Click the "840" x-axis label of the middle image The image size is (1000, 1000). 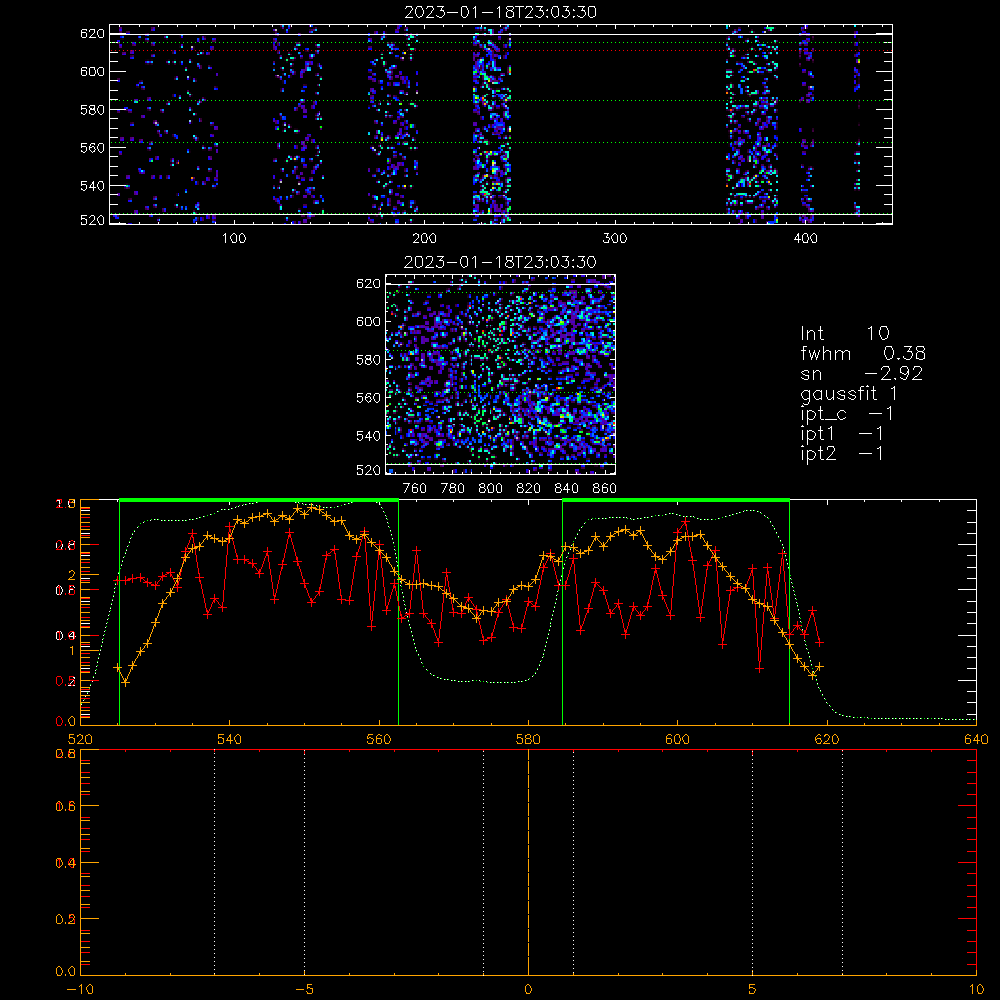click(566, 489)
